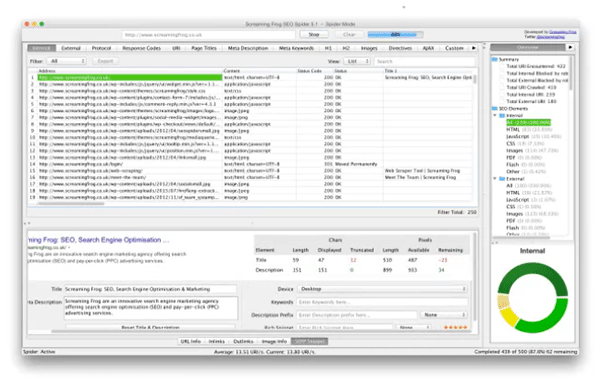The height and width of the screenshot is (380, 600).
Task: Click Reset Title & Description button
Action: click(150, 328)
